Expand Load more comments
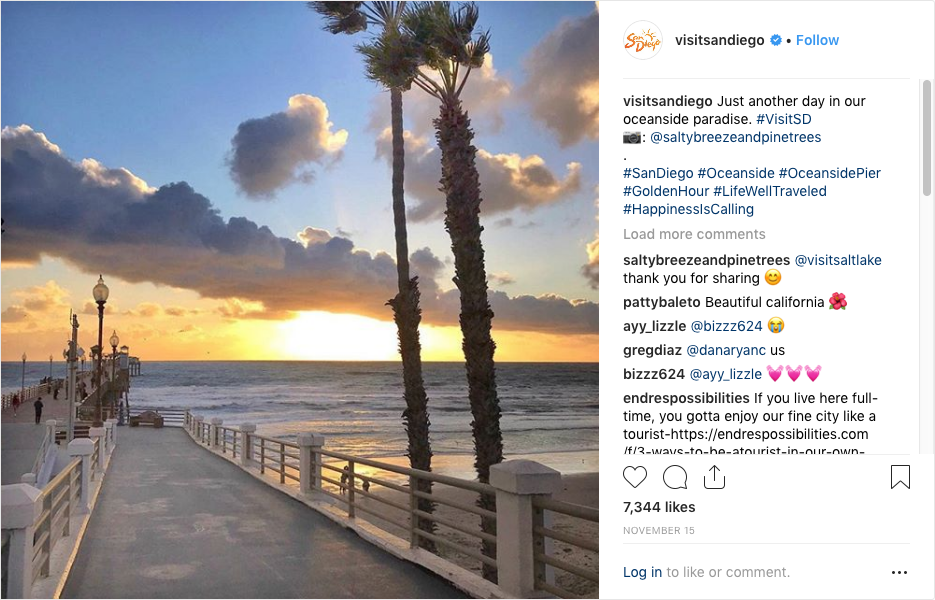The width and height of the screenshot is (935, 600). pos(694,234)
